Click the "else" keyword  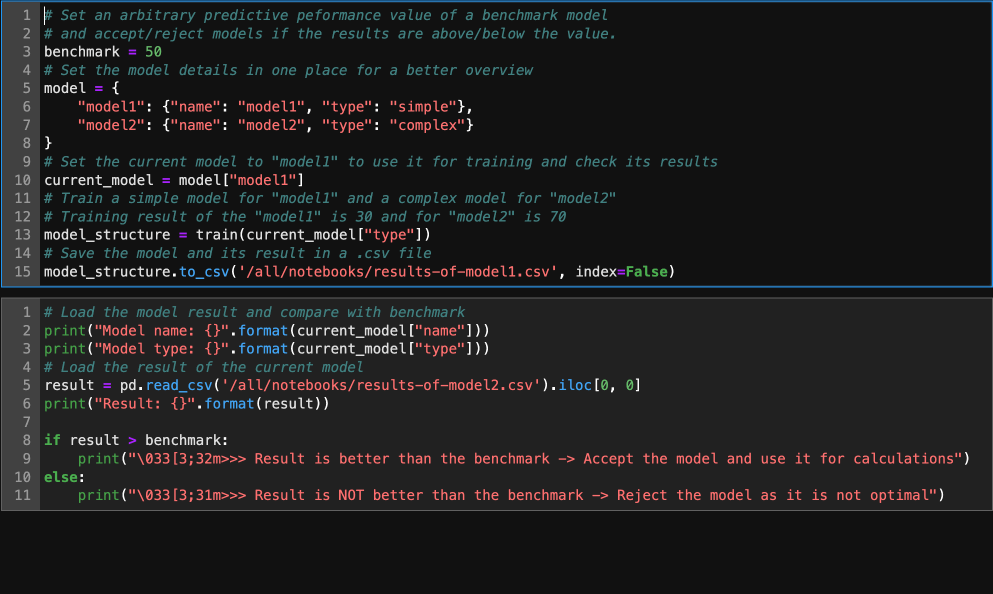pyautogui.click(x=61, y=477)
